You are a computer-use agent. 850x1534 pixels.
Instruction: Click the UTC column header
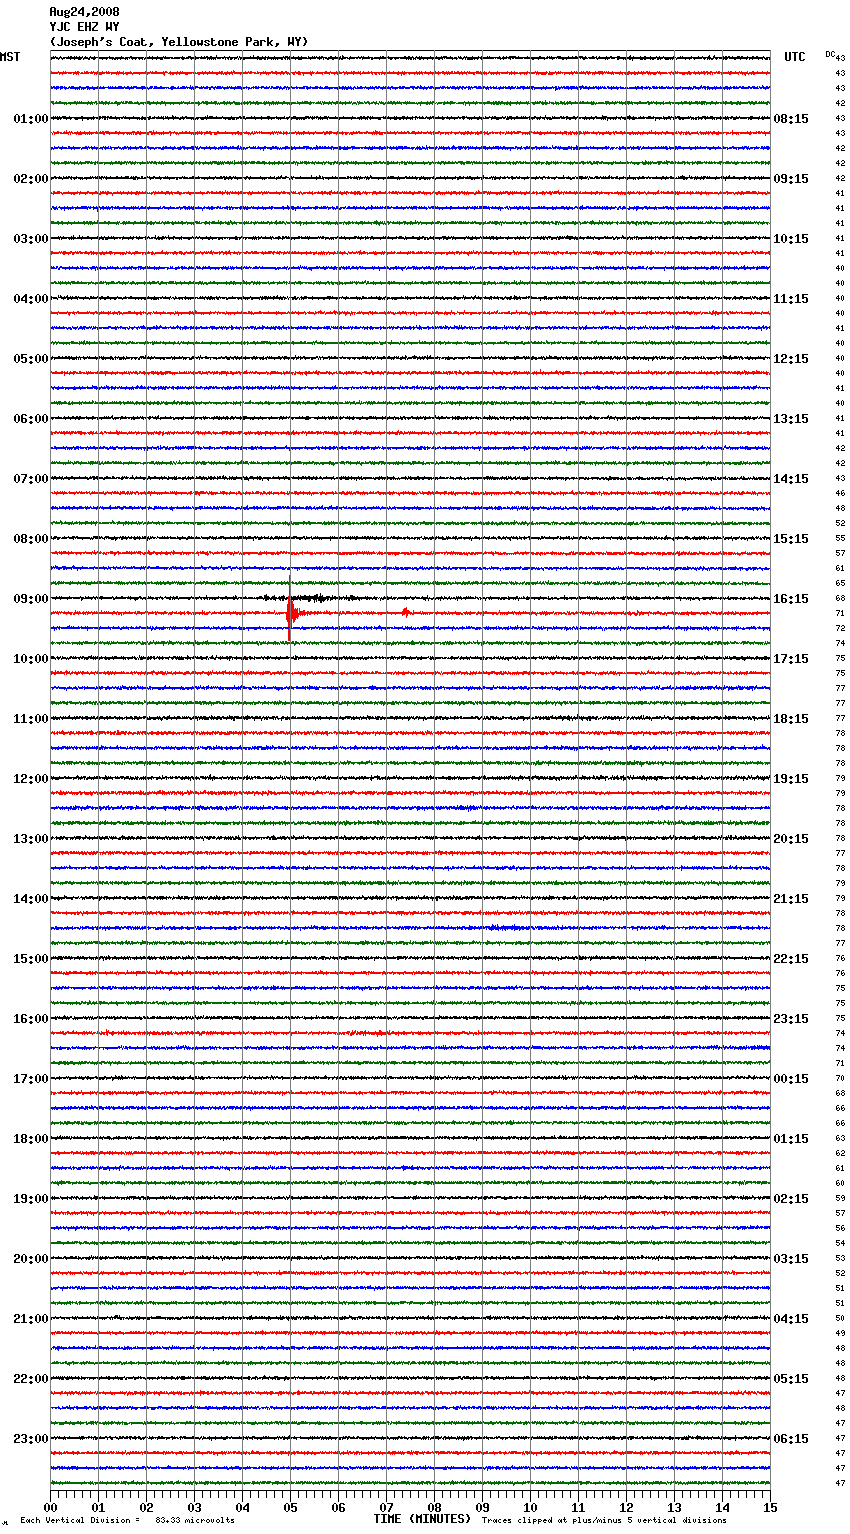click(794, 57)
